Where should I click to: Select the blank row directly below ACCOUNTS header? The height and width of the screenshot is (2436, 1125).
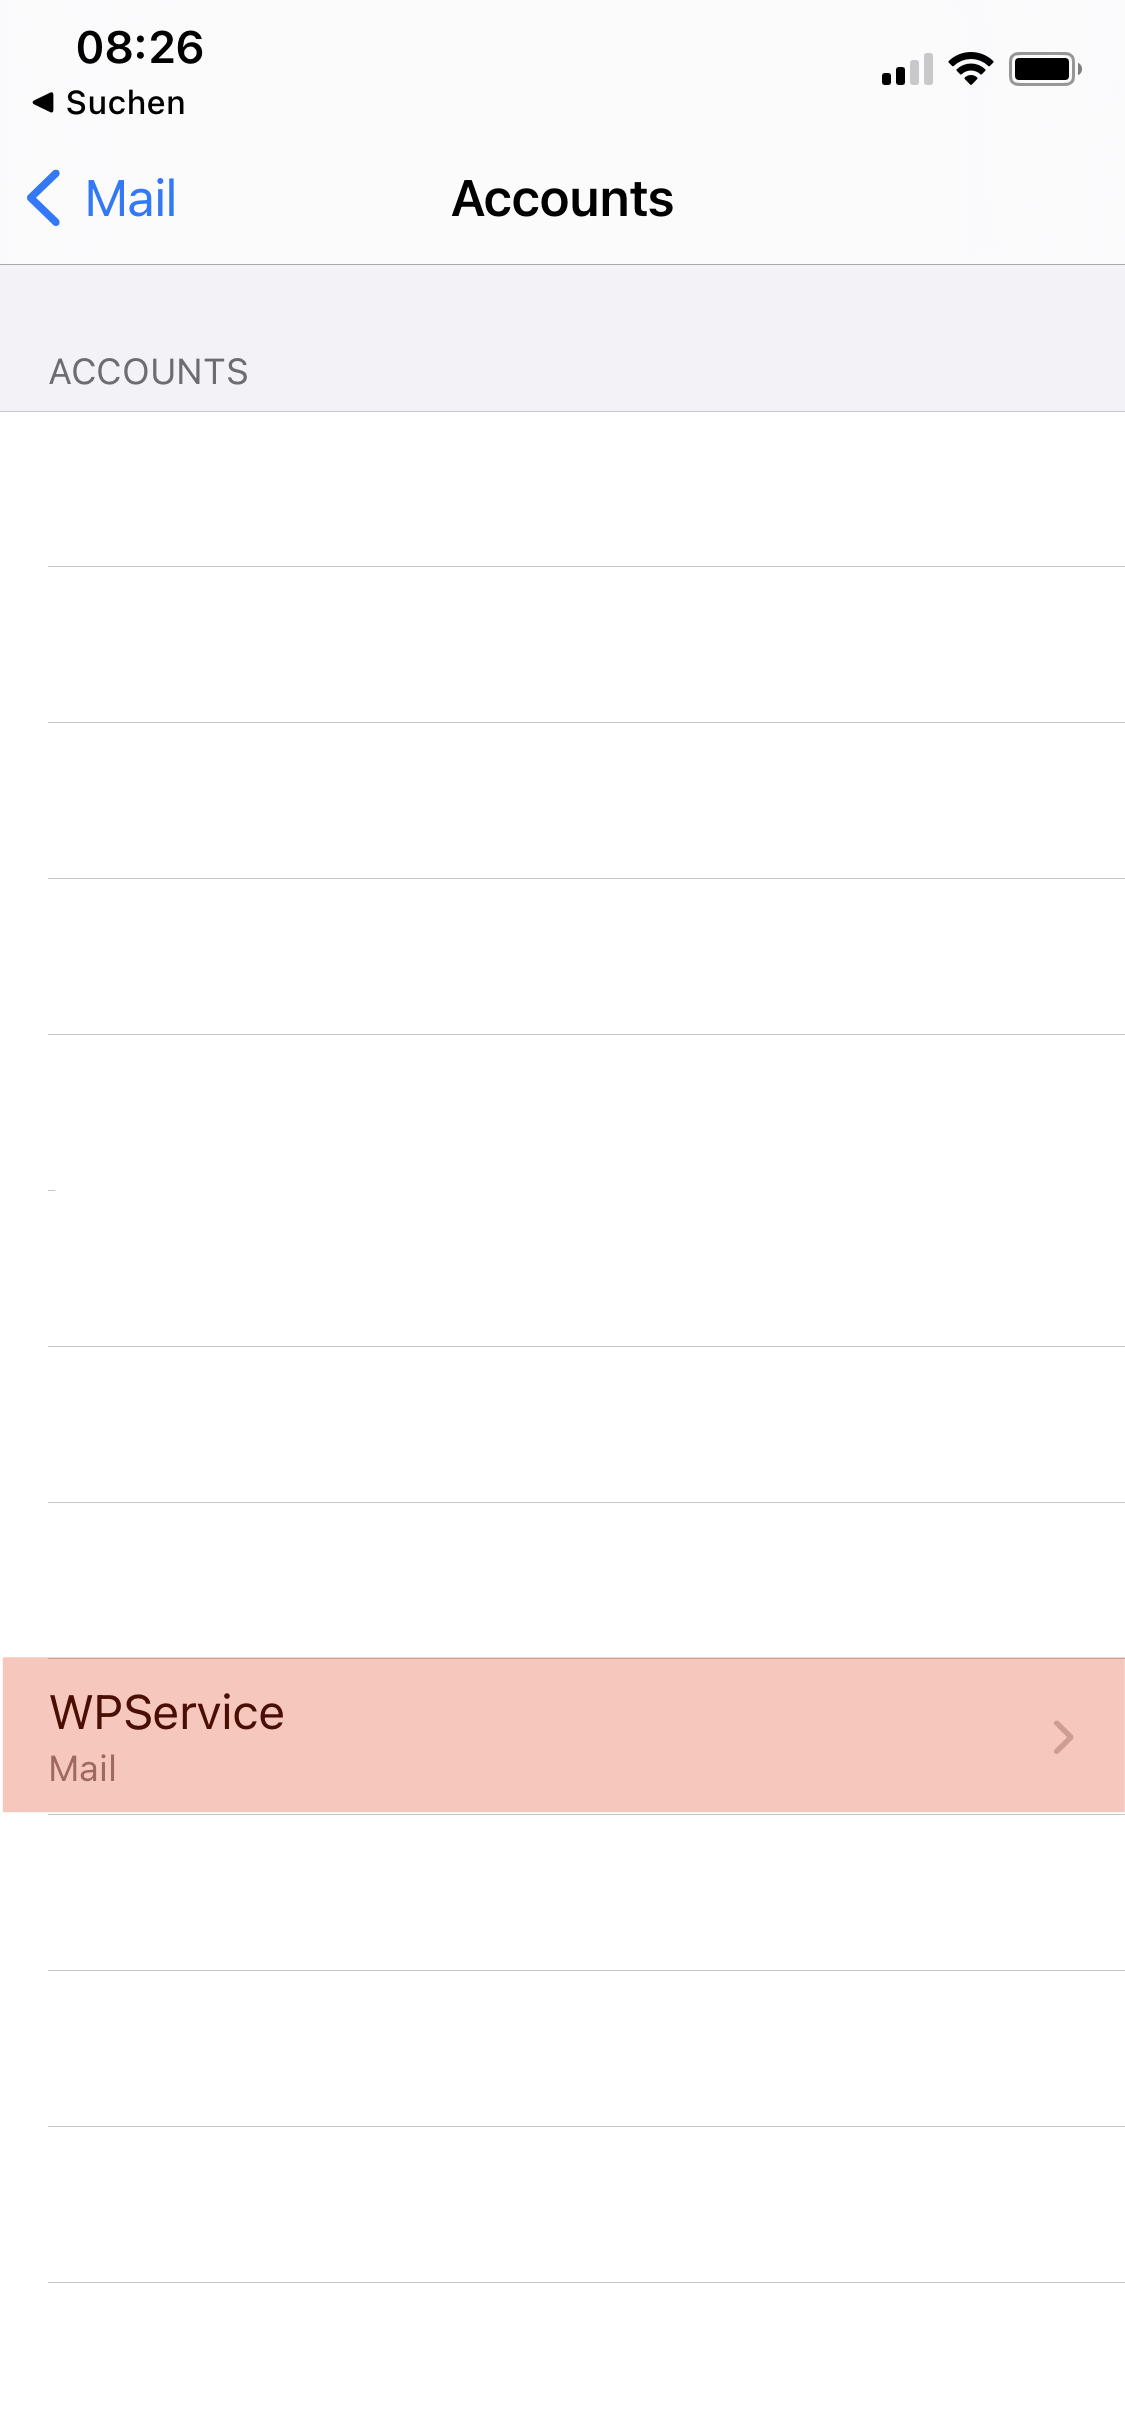tap(562, 489)
